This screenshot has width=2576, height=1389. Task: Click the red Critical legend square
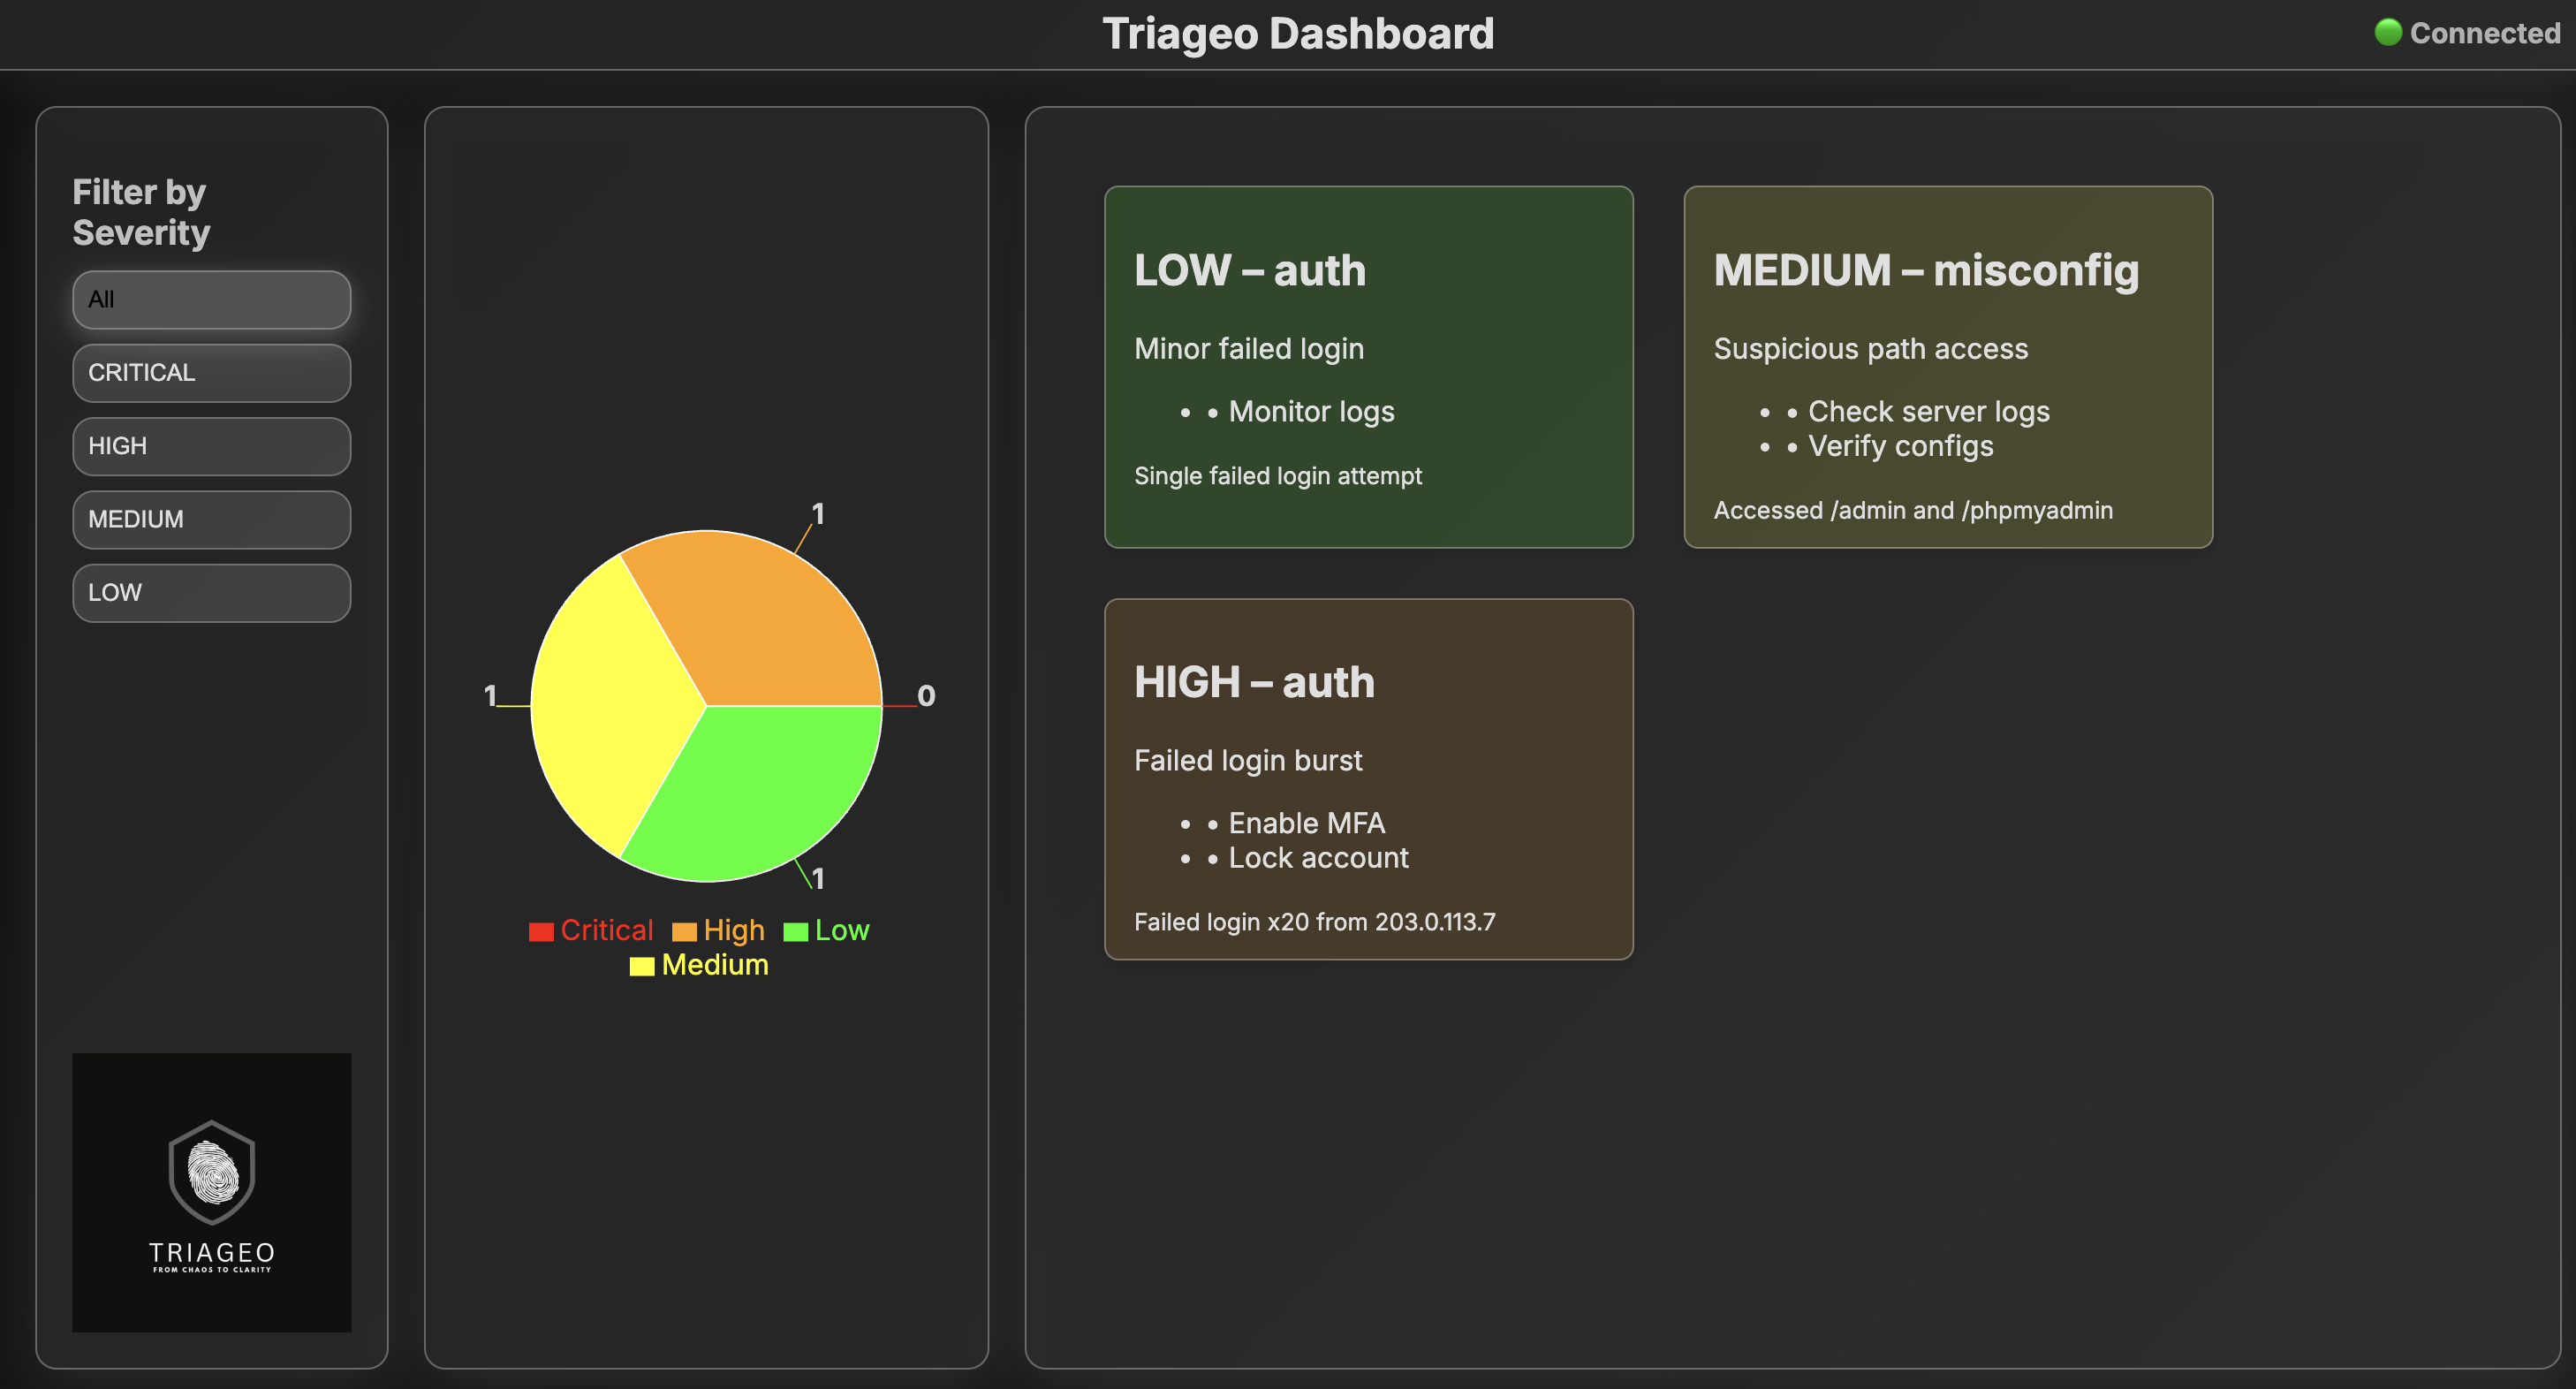pos(541,932)
